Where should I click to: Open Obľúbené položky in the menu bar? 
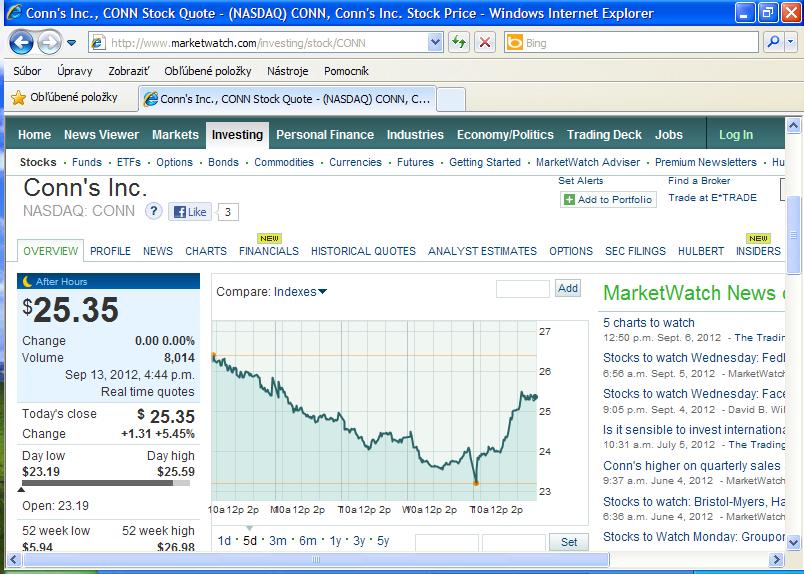click(208, 71)
